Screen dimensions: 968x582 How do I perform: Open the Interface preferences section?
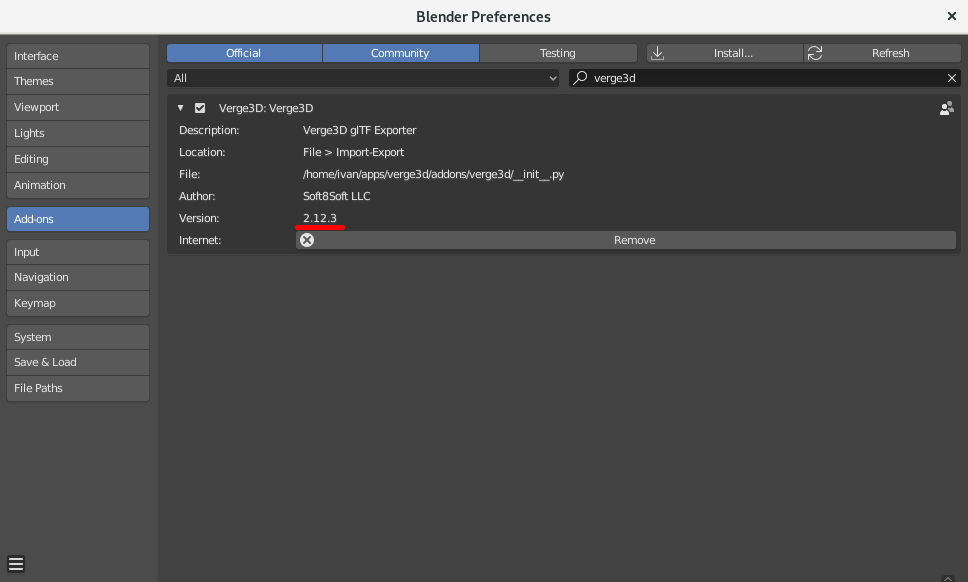coord(78,56)
